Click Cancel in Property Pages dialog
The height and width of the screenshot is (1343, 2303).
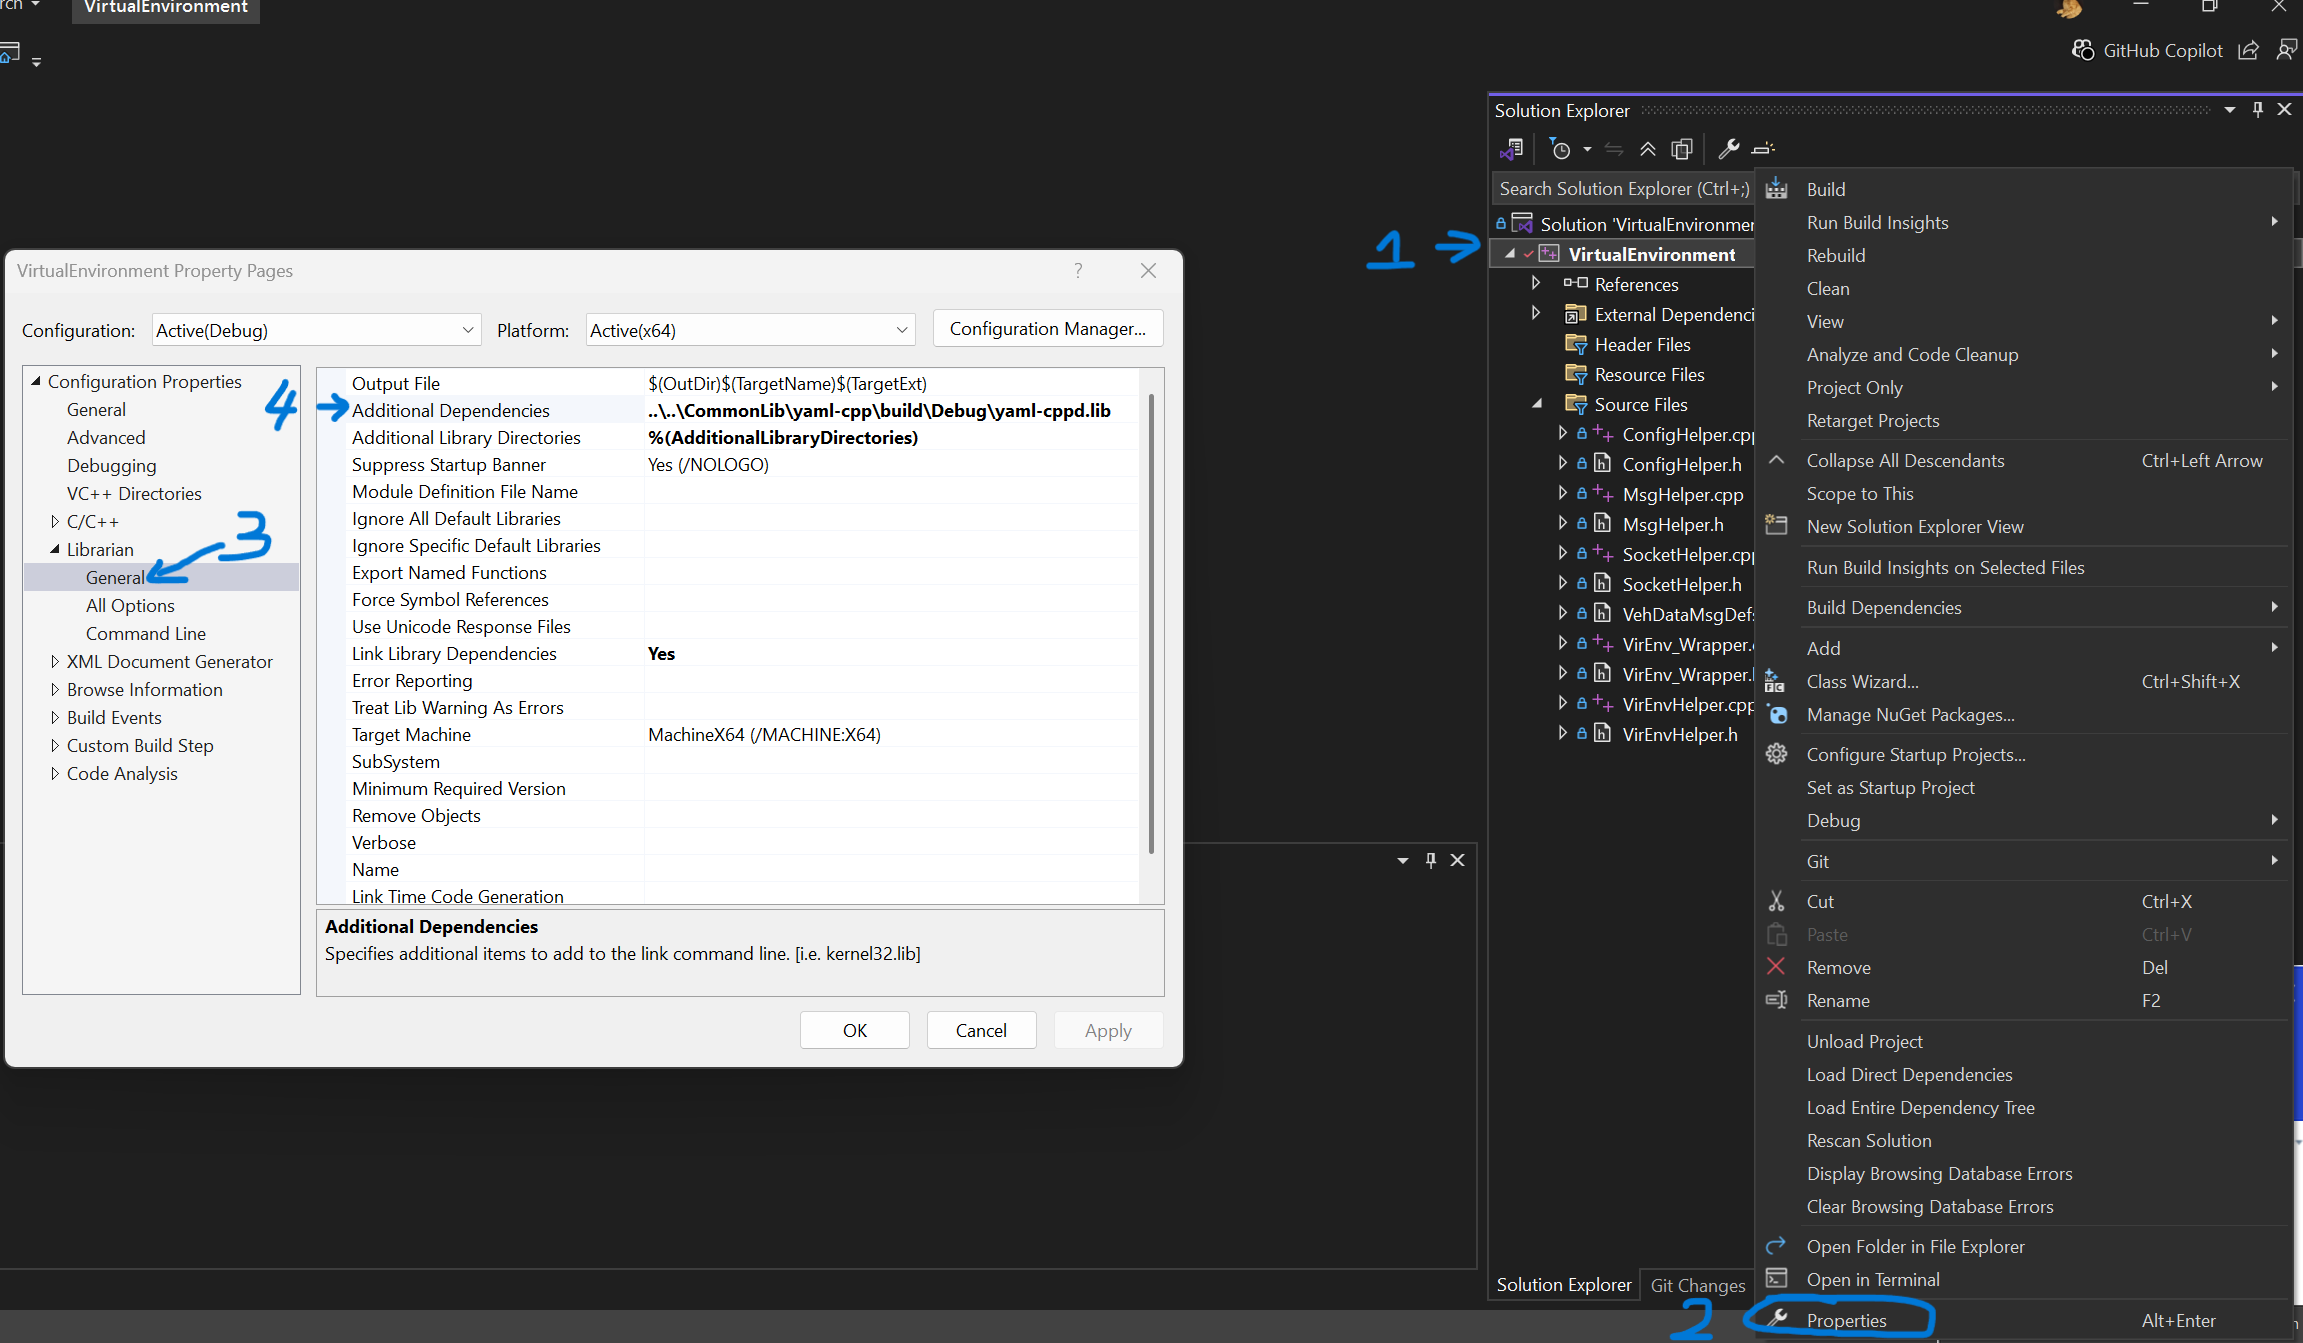[981, 1030]
